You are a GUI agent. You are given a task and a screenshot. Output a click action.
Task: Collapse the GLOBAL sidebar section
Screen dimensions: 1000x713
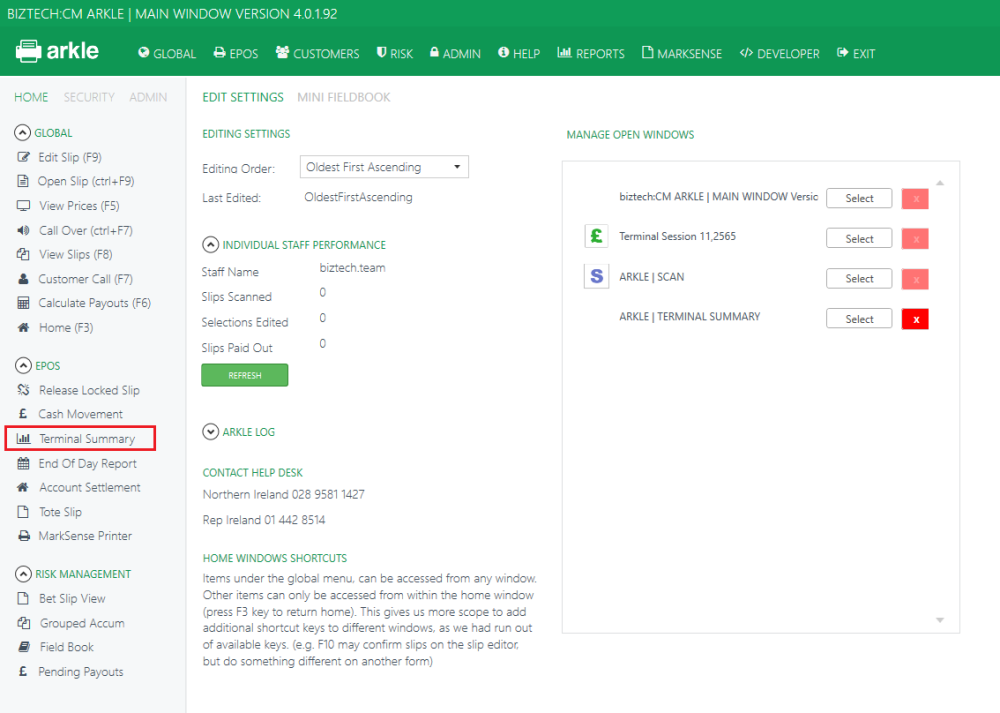(21, 132)
